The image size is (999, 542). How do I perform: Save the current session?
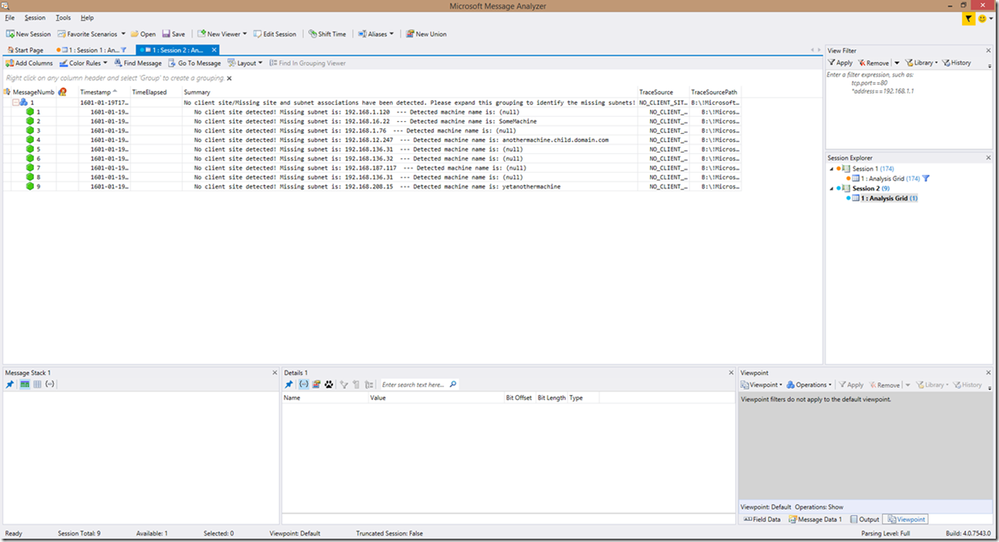click(x=173, y=34)
